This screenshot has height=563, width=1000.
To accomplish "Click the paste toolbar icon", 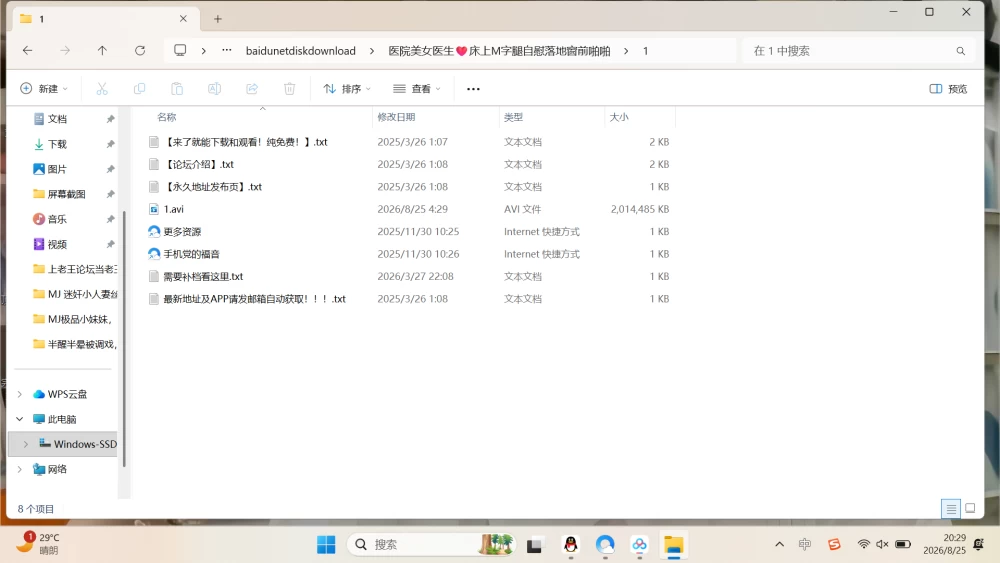I will (x=177, y=89).
